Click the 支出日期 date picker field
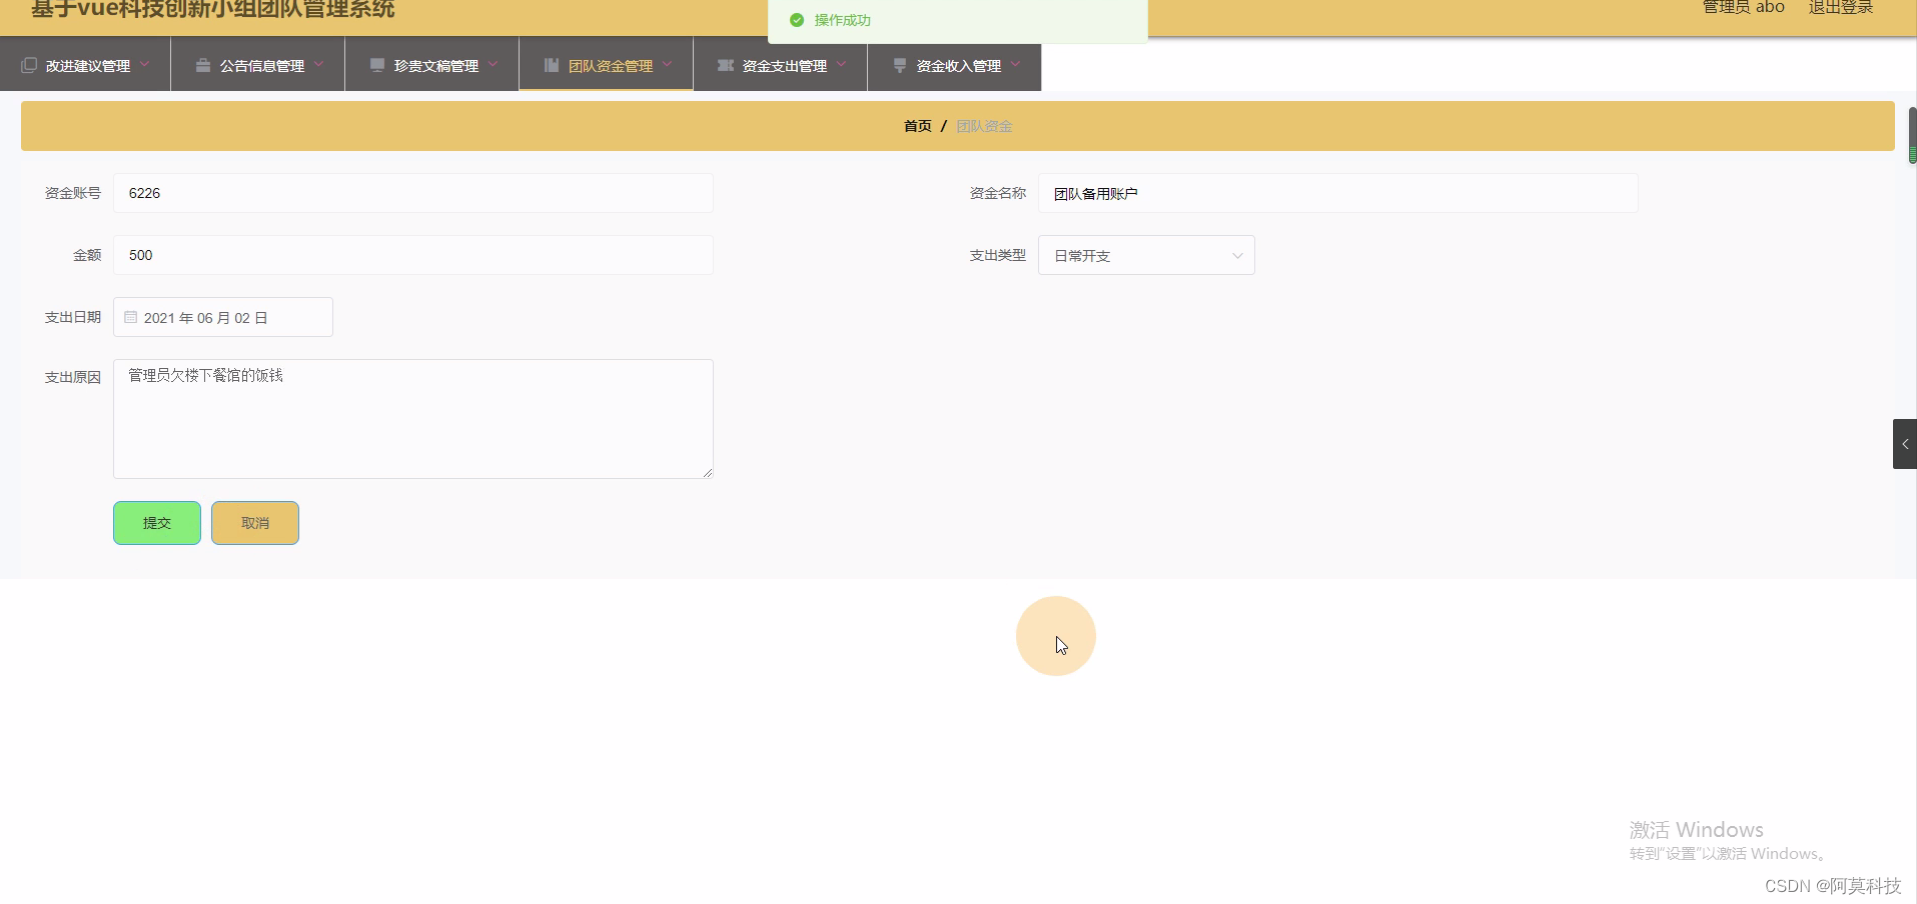The width and height of the screenshot is (1917, 904). tap(223, 317)
